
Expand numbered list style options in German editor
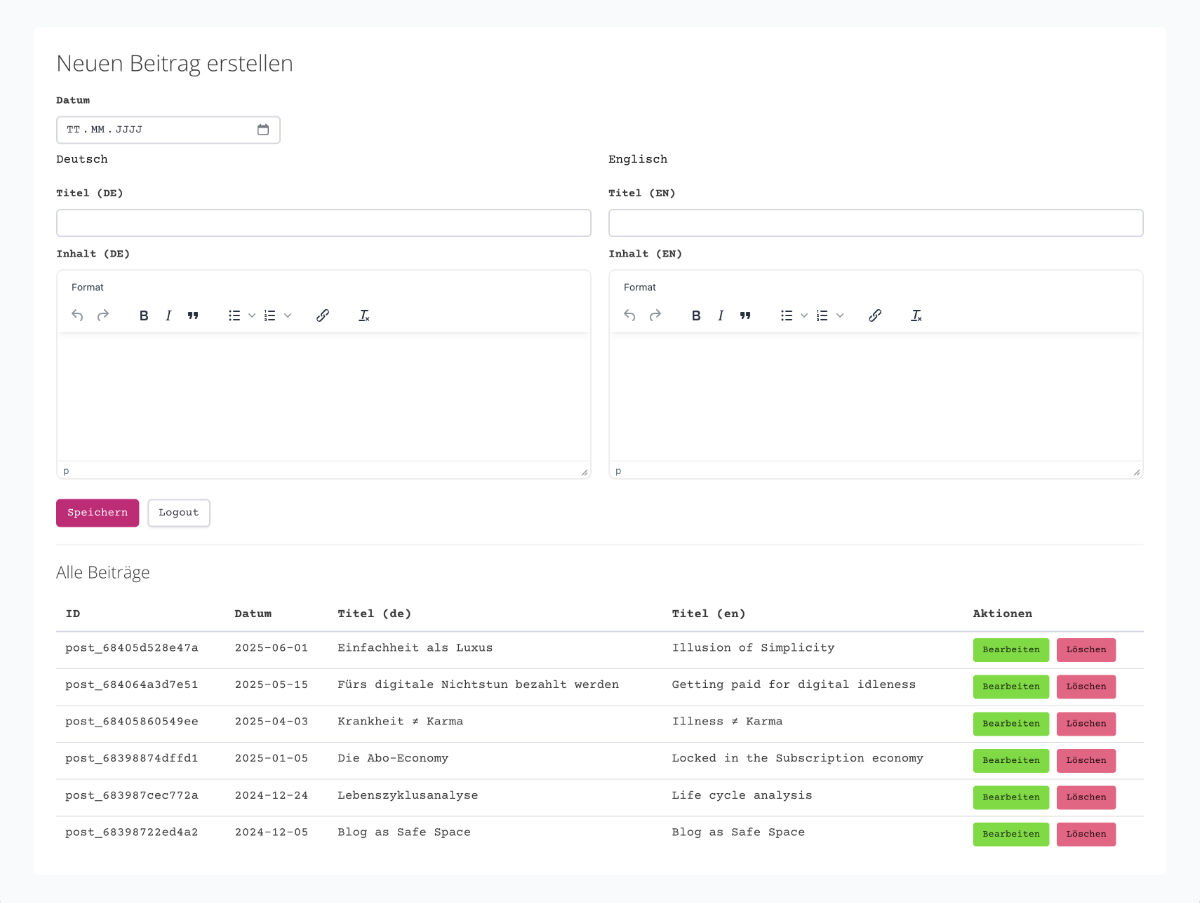[288, 315]
